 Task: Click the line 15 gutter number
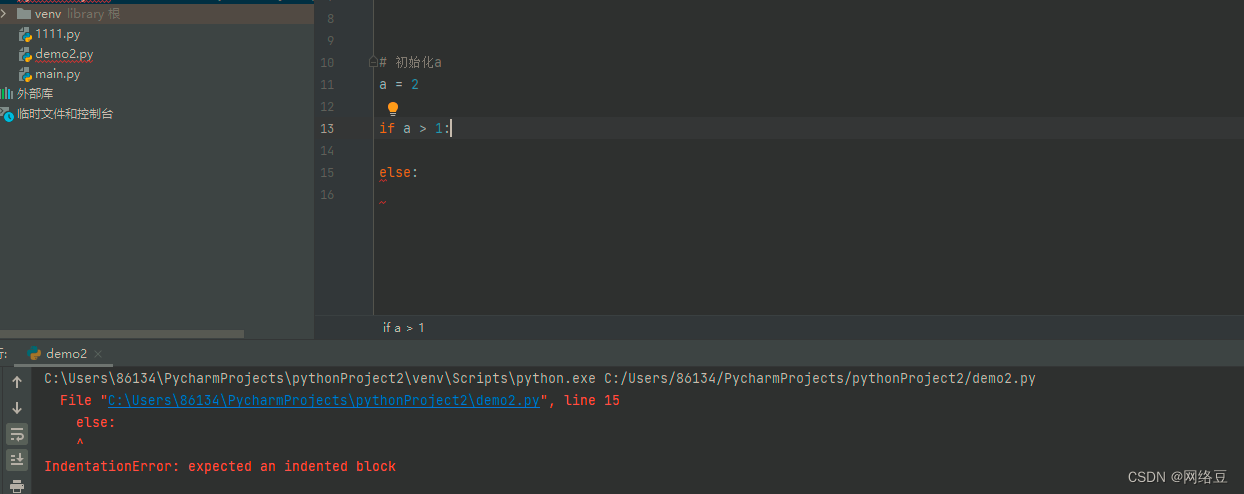coord(327,172)
